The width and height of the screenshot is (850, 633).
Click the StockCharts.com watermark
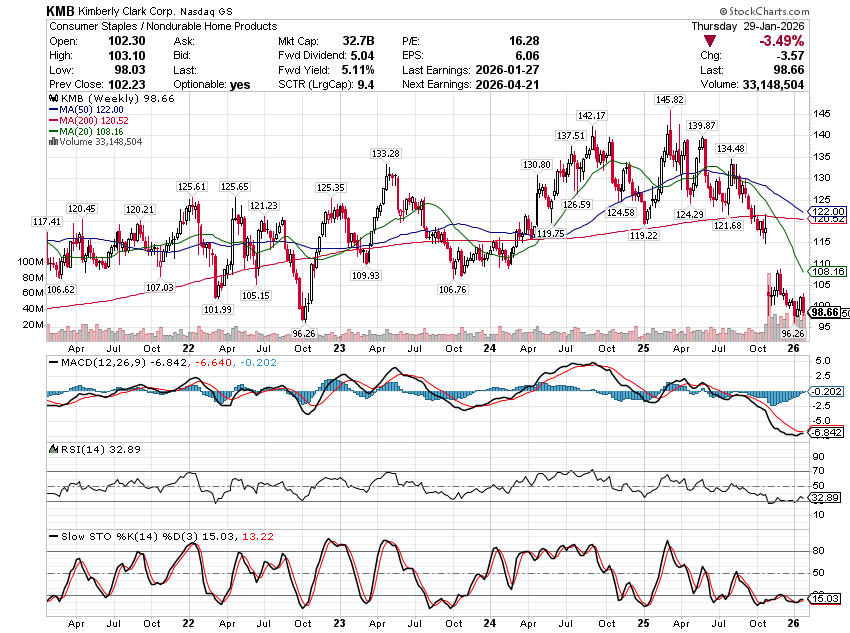[798, 10]
